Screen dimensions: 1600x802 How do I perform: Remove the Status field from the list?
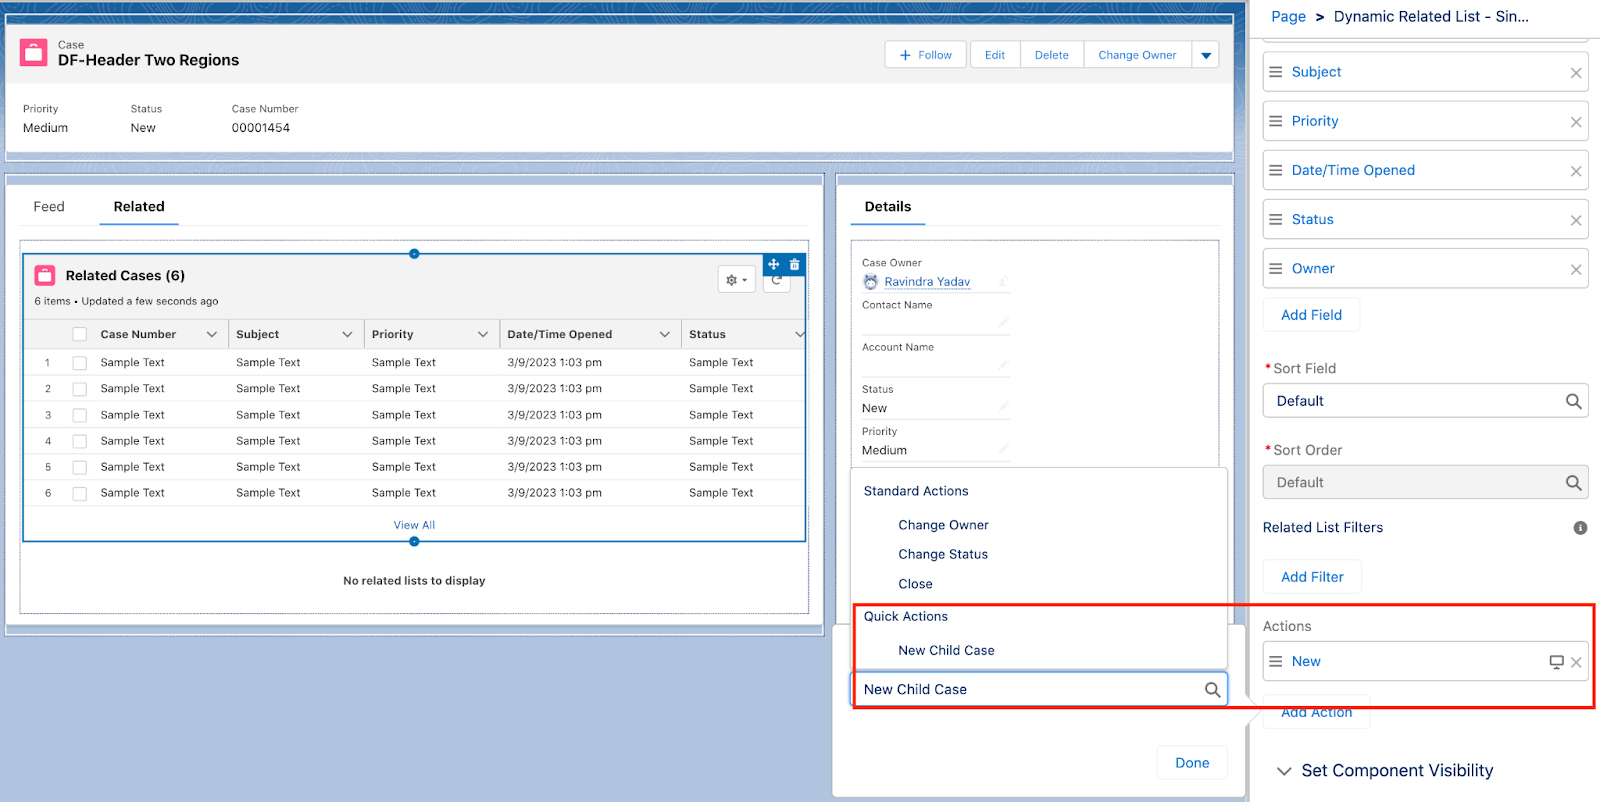tap(1576, 220)
